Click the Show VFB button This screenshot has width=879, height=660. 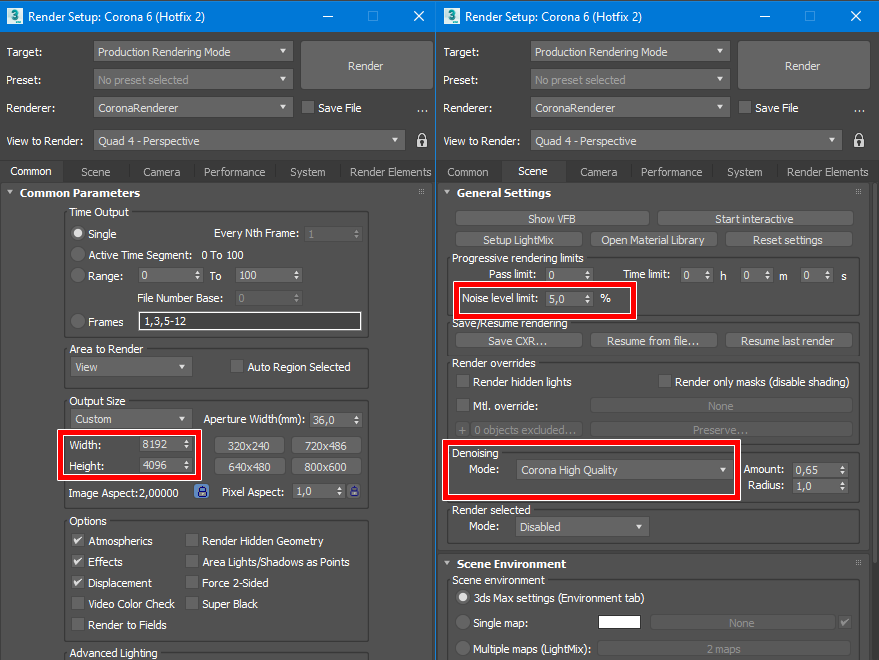(552, 219)
